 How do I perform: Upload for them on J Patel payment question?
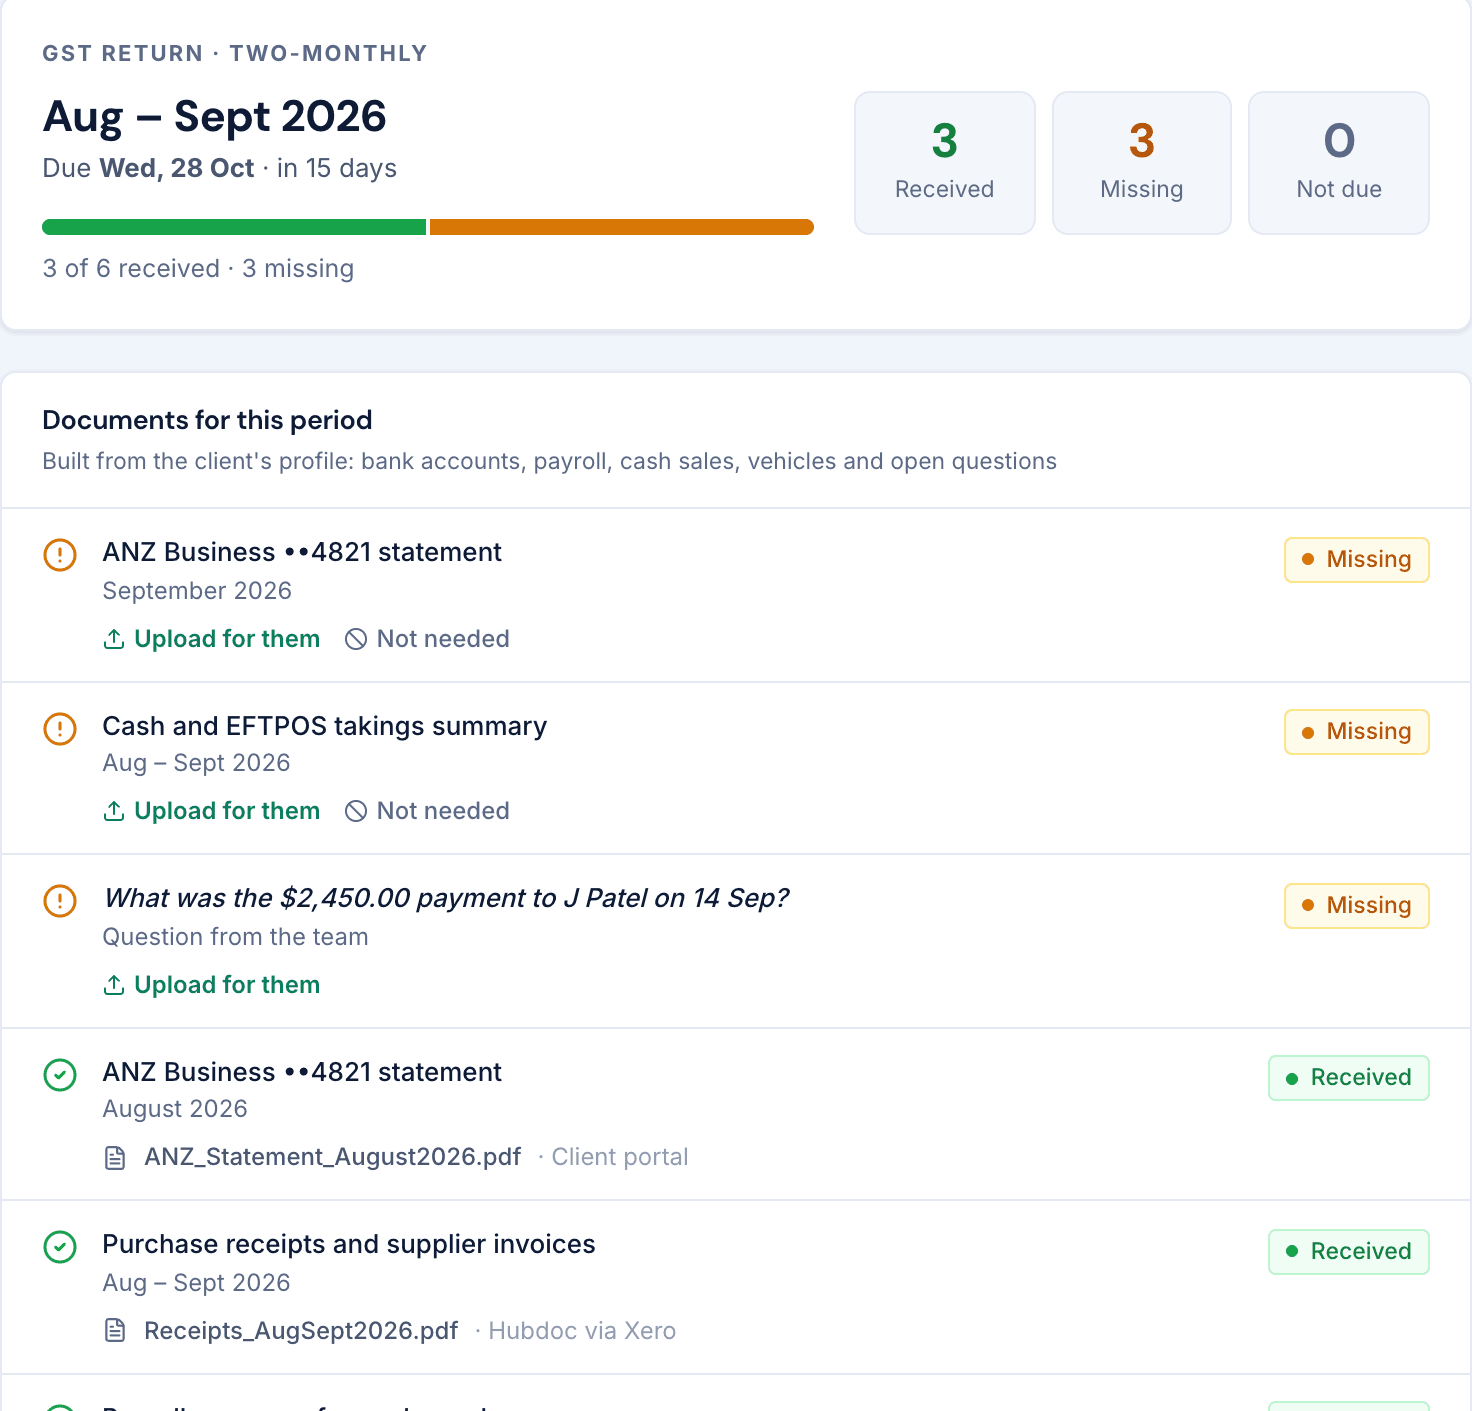pos(212,985)
